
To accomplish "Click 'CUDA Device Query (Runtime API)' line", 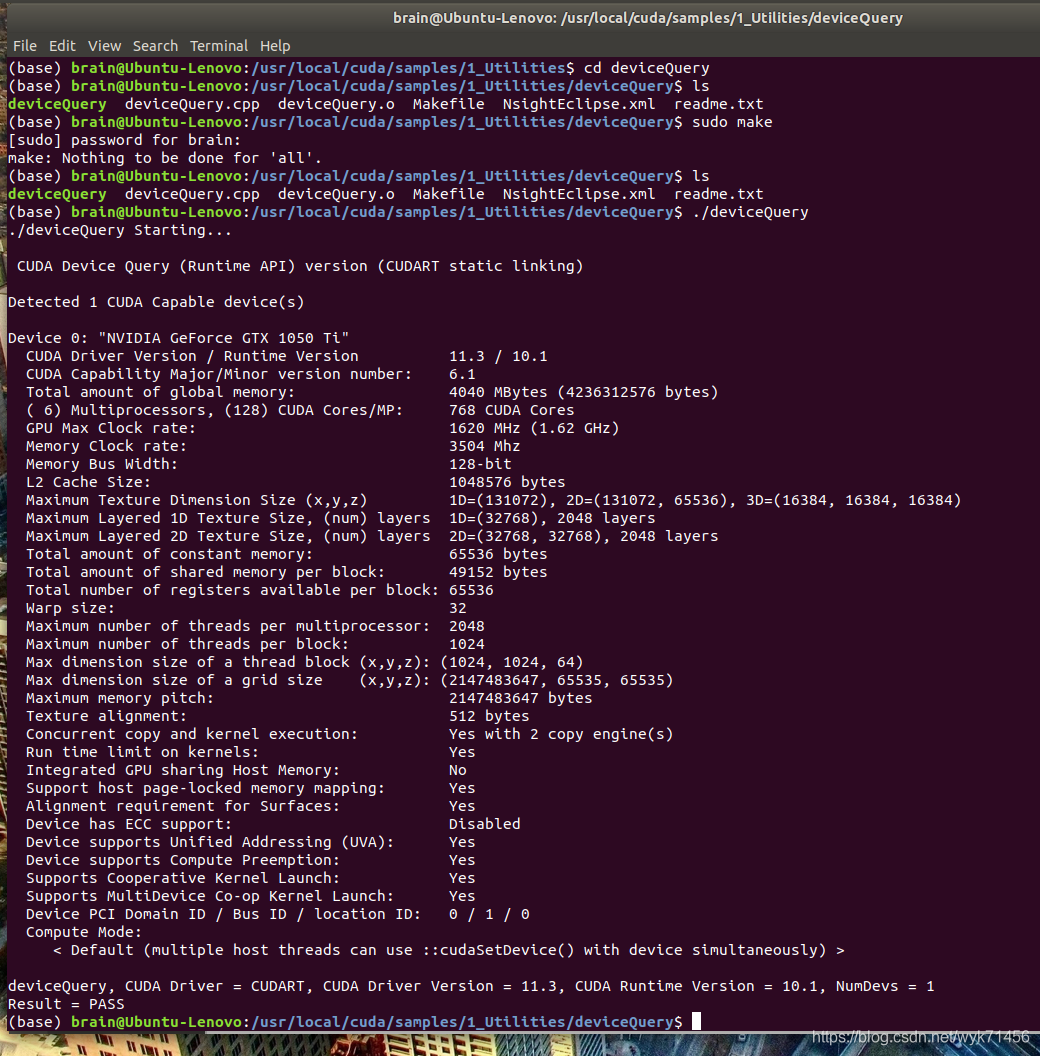I will click(x=300, y=266).
